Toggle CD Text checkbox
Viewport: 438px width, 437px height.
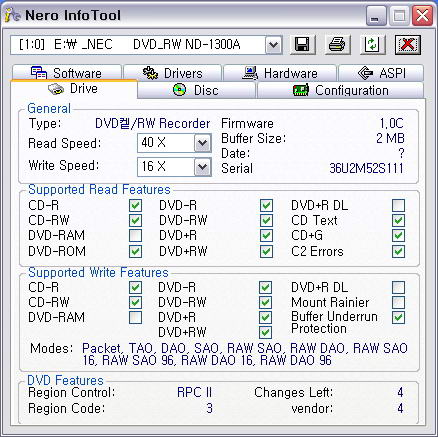(399, 220)
